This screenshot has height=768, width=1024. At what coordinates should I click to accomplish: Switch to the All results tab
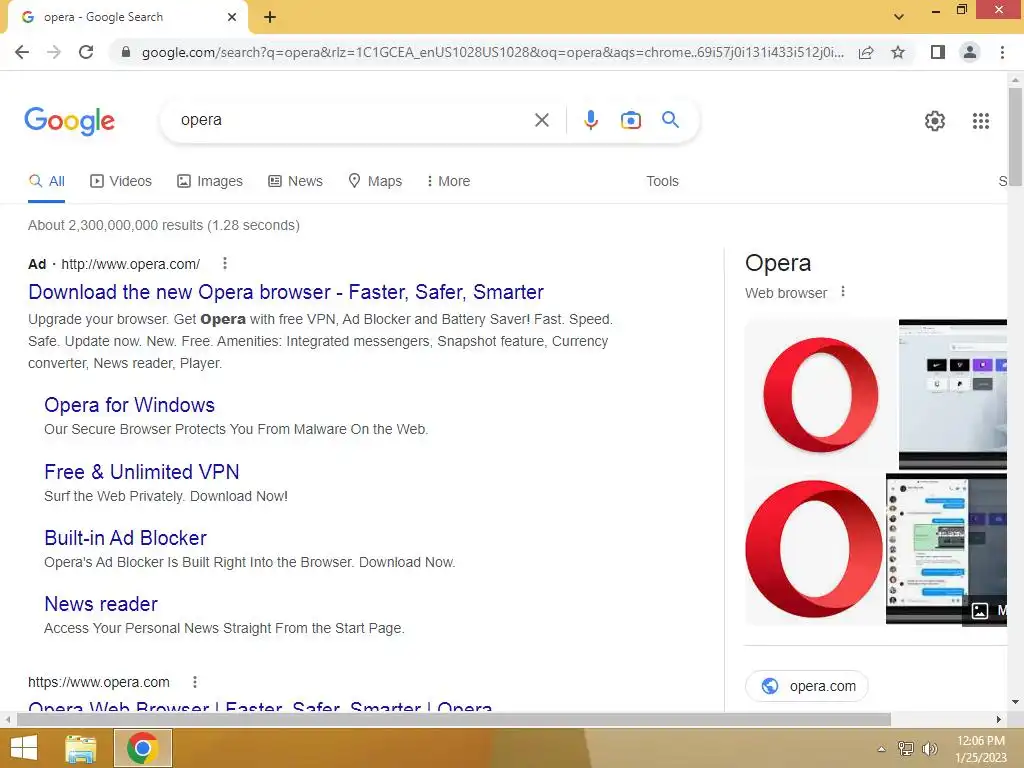pyautogui.click(x=46, y=181)
